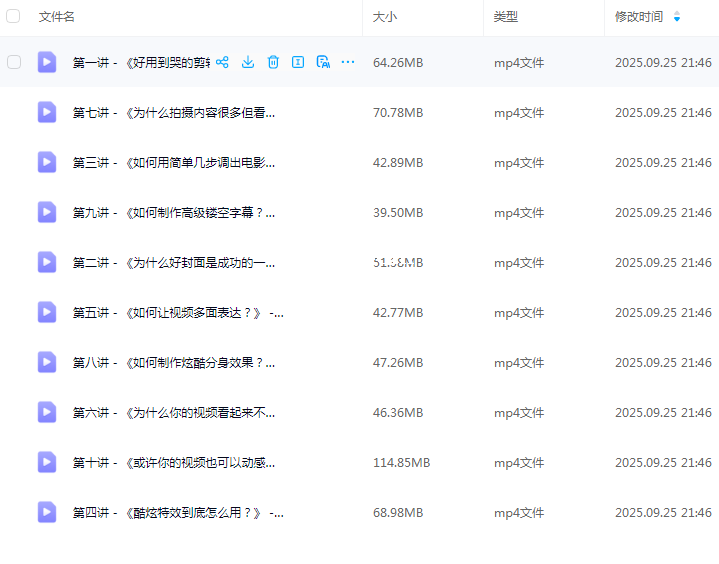Click the AI file icon on 第一讲 row

pyautogui.click(x=323, y=62)
